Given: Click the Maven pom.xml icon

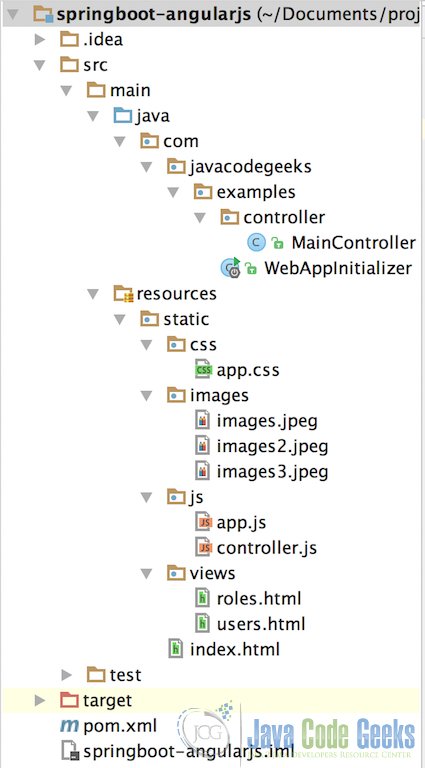Looking at the screenshot, I should point(69,726).
